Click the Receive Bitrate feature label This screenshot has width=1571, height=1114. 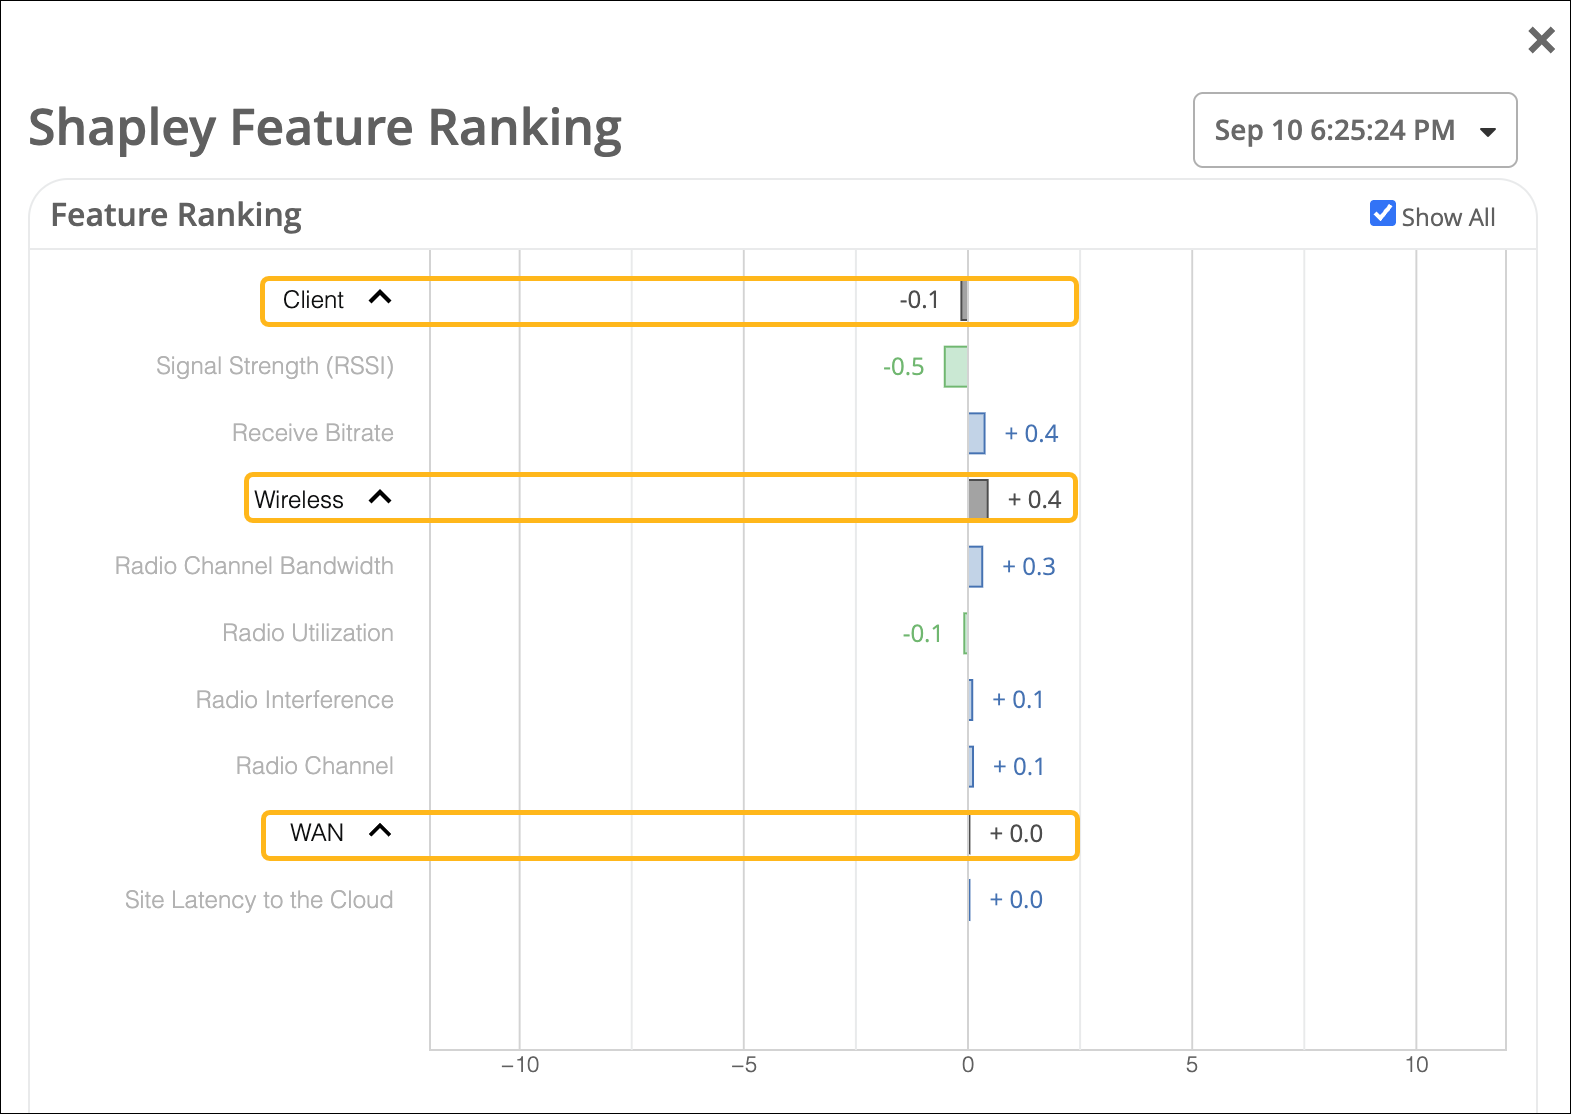(313, 433)
